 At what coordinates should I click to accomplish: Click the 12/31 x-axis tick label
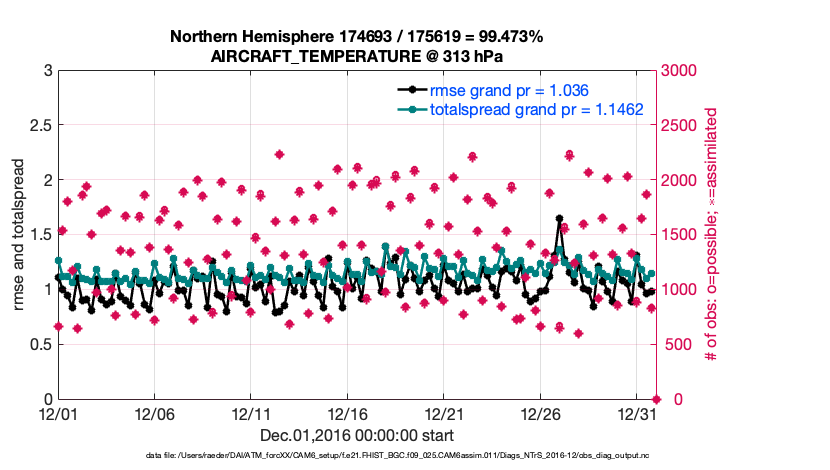[x=636, y=413]
